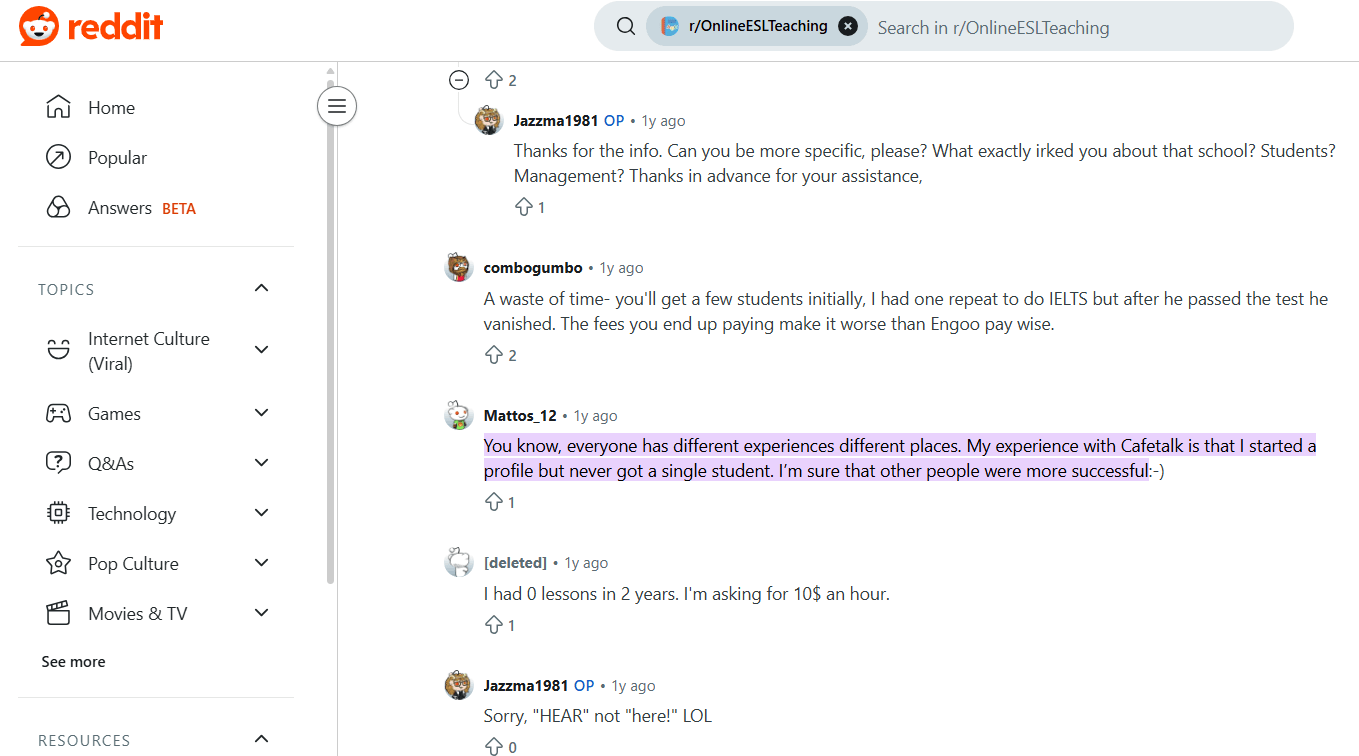1359x756 pixels.
Task: Upvote the deleted user's comment
Action: coord(494,625)
